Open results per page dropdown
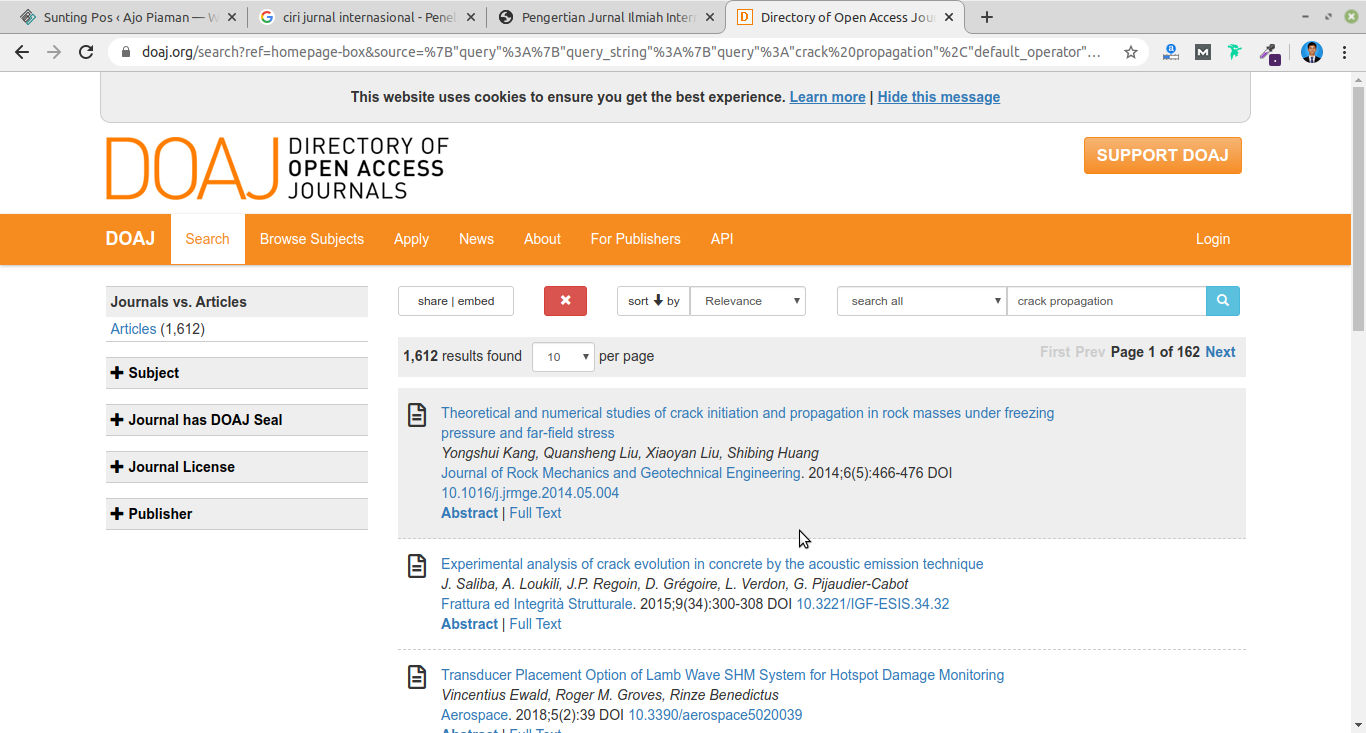 pyautogui.click(x=563, y=357)
